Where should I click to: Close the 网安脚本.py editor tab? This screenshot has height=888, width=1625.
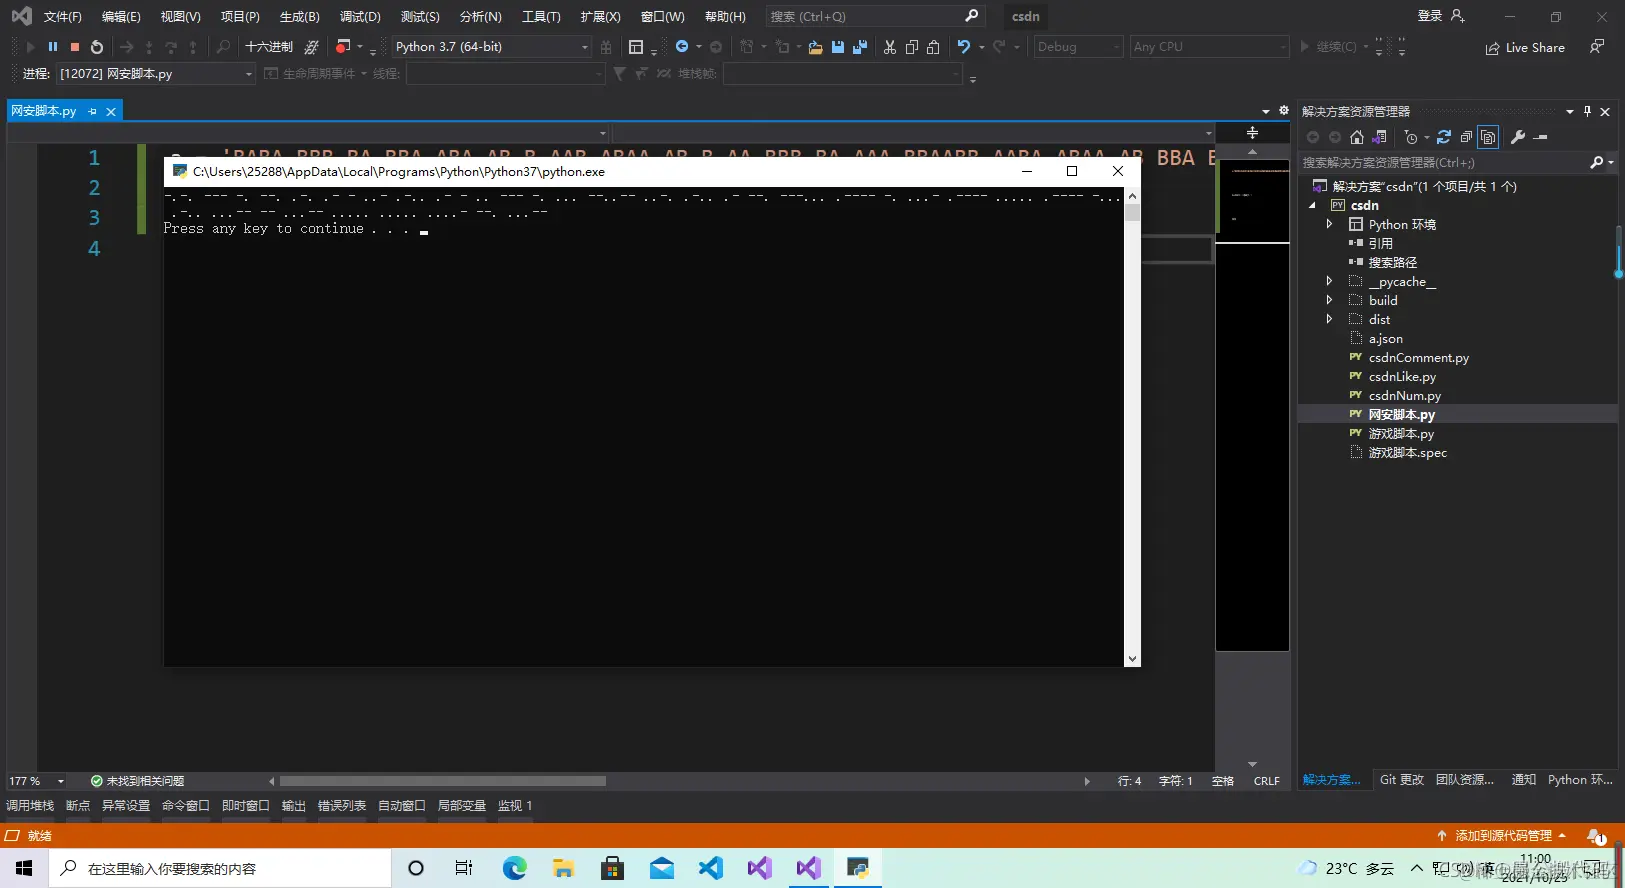click(111, 112)
